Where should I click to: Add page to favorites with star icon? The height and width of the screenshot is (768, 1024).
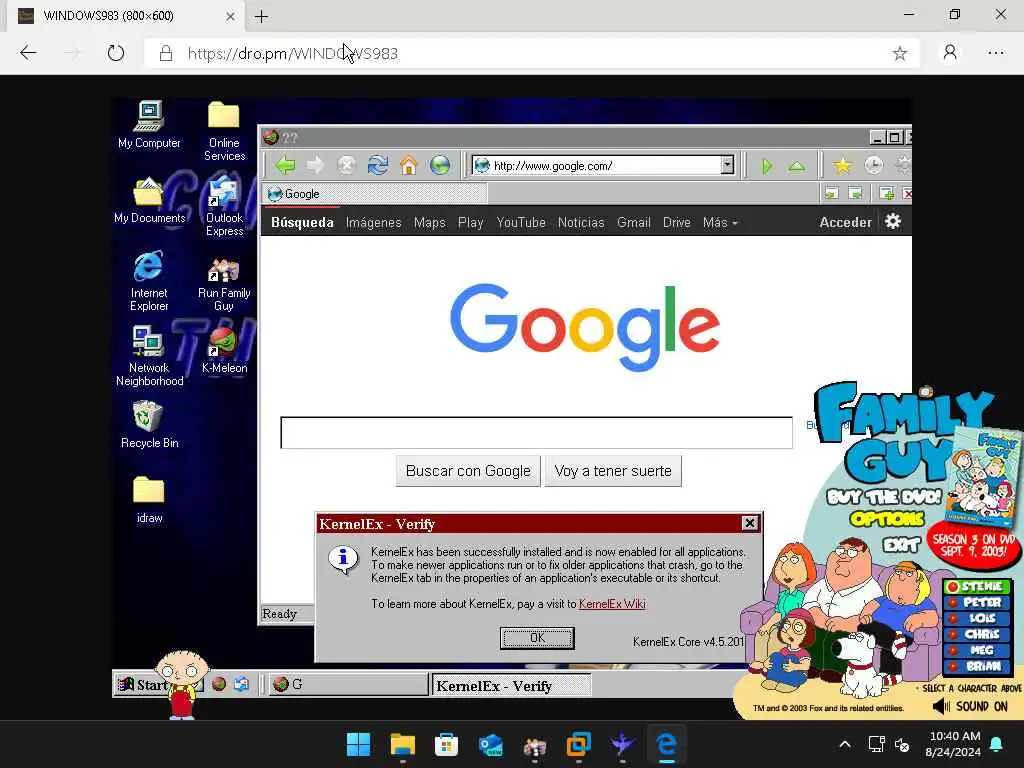click(900, 54)
